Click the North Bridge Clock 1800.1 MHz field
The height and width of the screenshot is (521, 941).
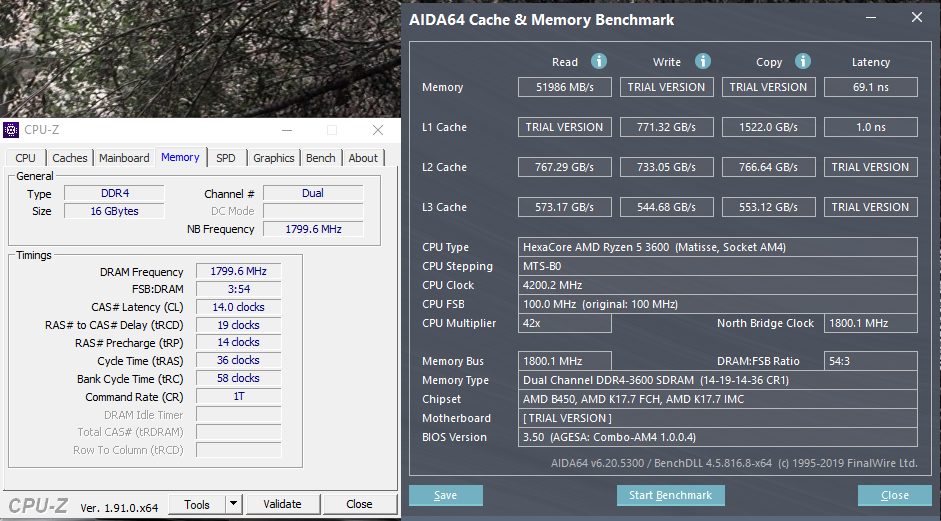[x=871, y=323]
